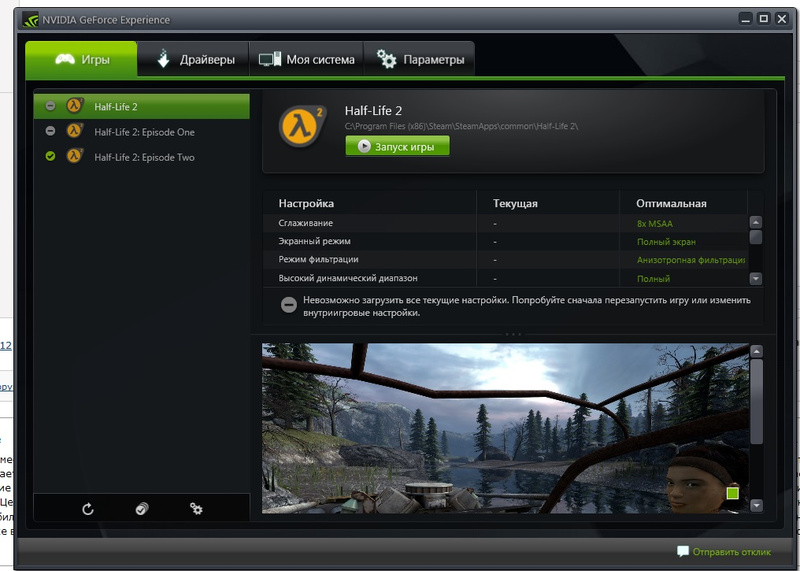Click the Episode One grey status icon

[x=50, y=131]
